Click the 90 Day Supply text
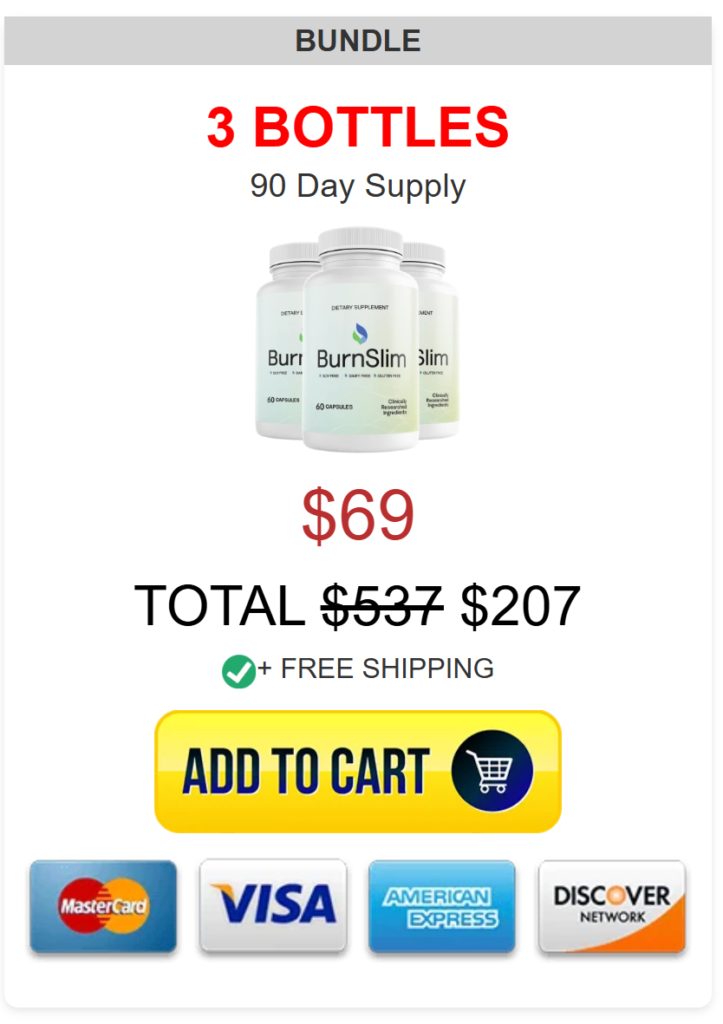 358,186
